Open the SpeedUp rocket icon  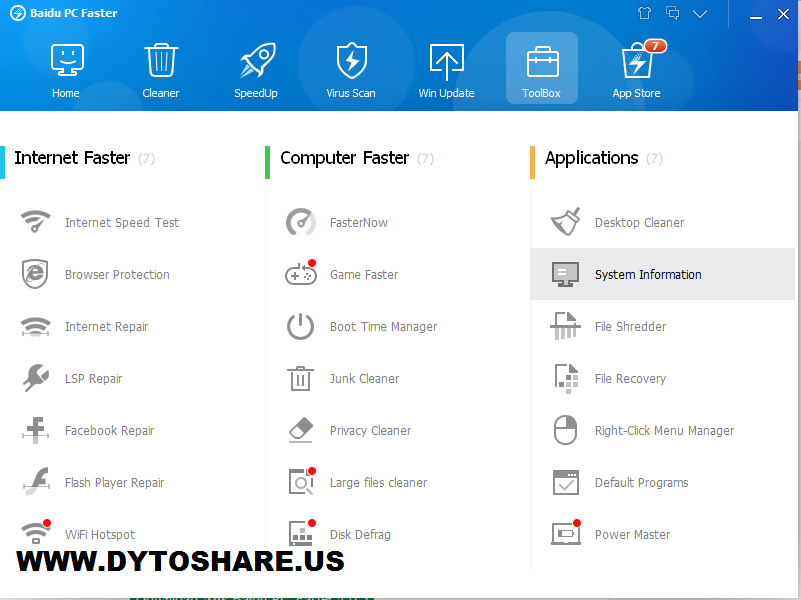257,60
